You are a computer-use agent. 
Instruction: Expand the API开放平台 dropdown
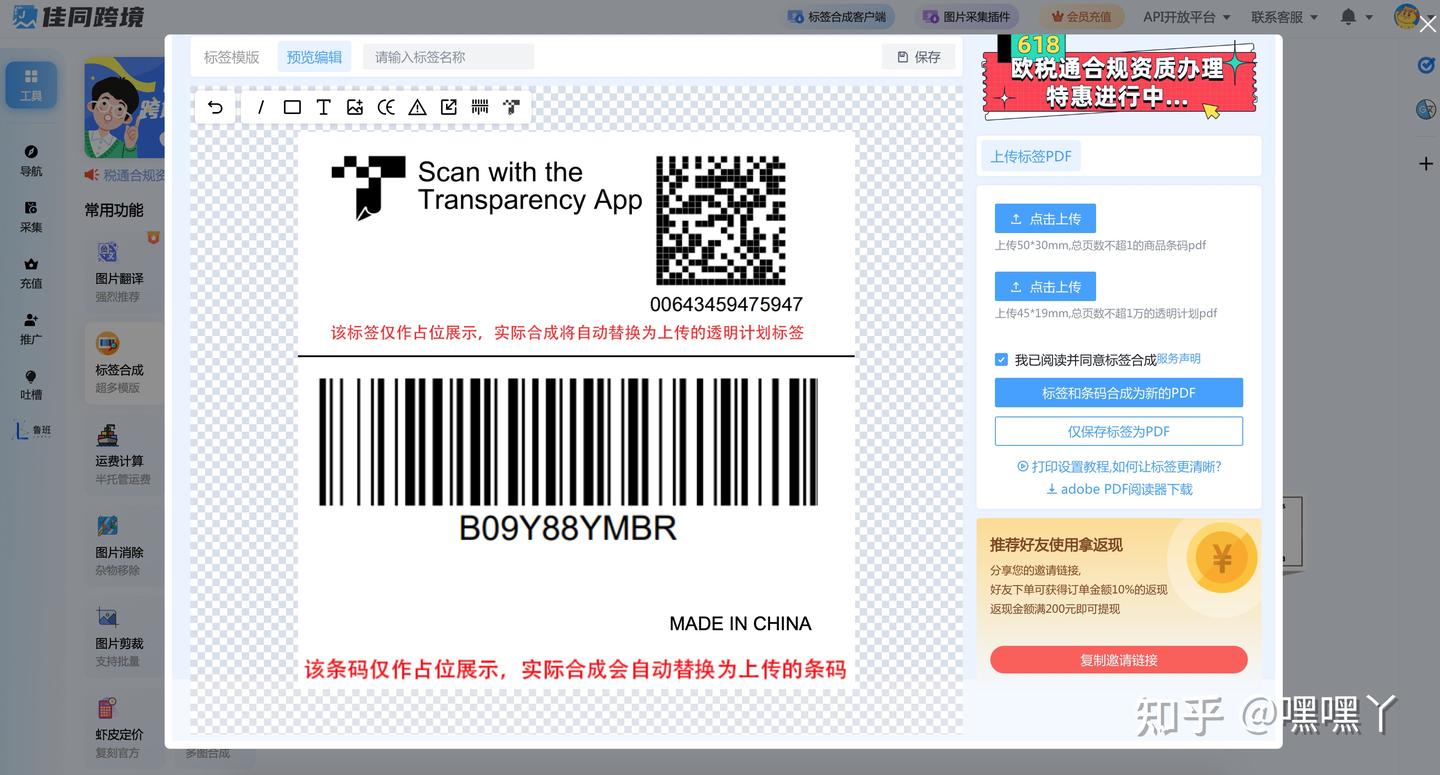1188,17
